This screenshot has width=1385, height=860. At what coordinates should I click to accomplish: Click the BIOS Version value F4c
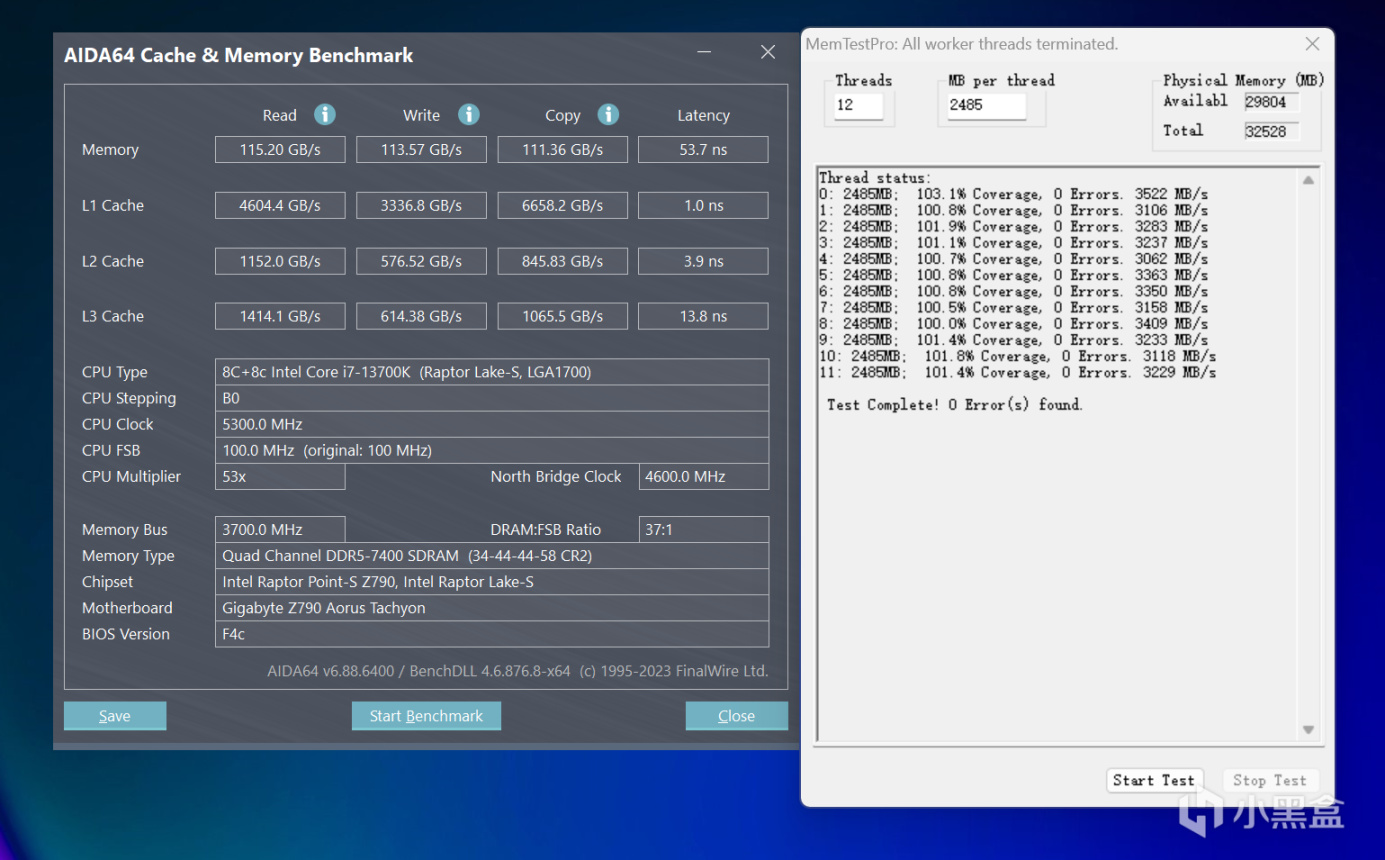(x=492, y=634)
